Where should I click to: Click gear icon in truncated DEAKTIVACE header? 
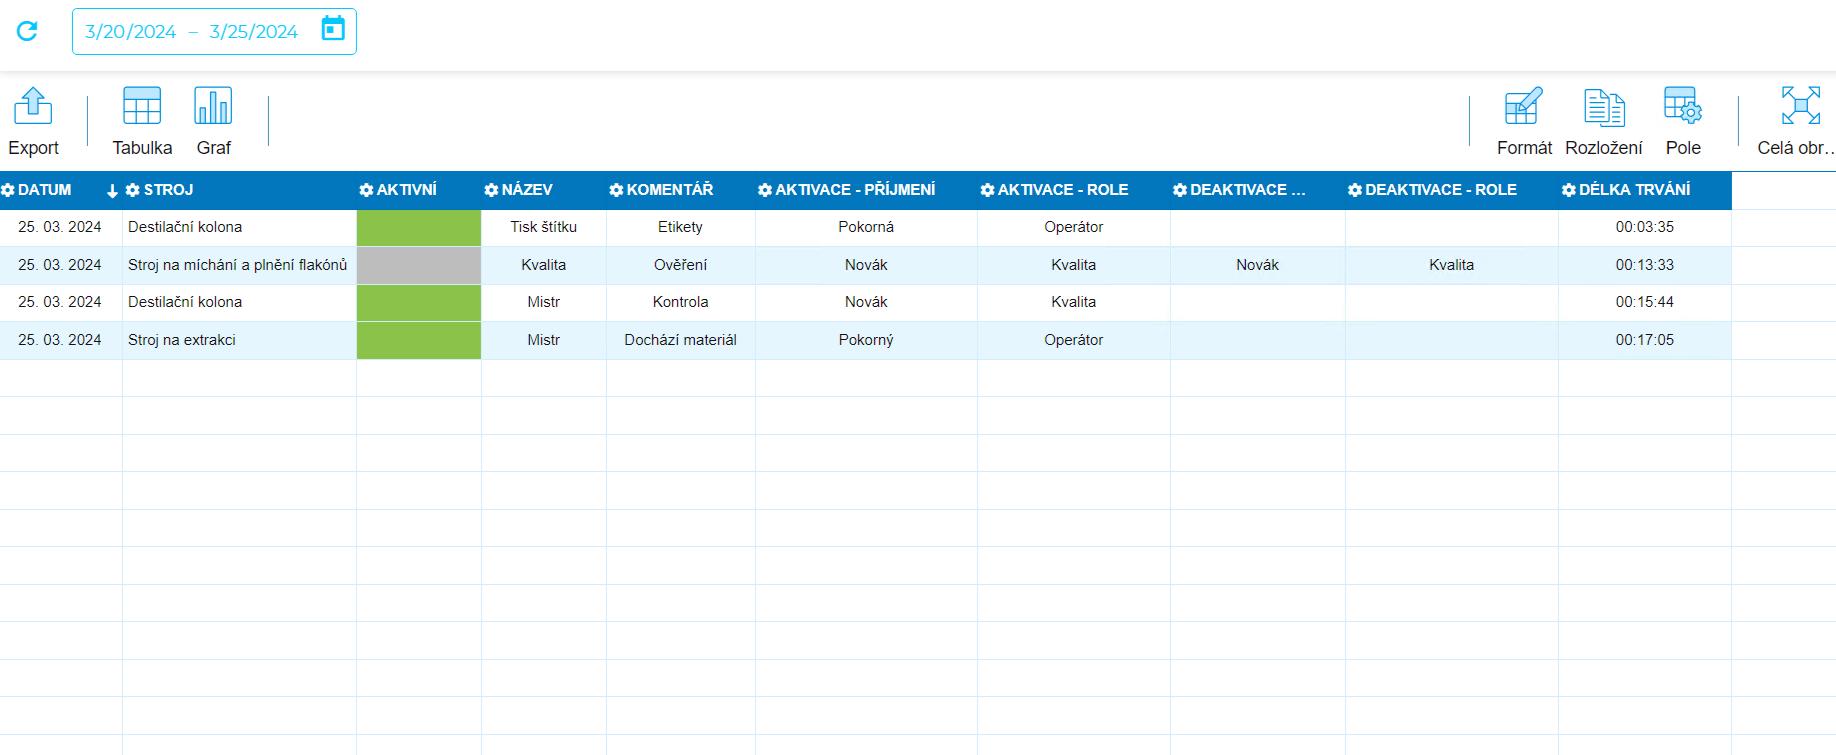pyautogui.click(x=1180, y=190)
